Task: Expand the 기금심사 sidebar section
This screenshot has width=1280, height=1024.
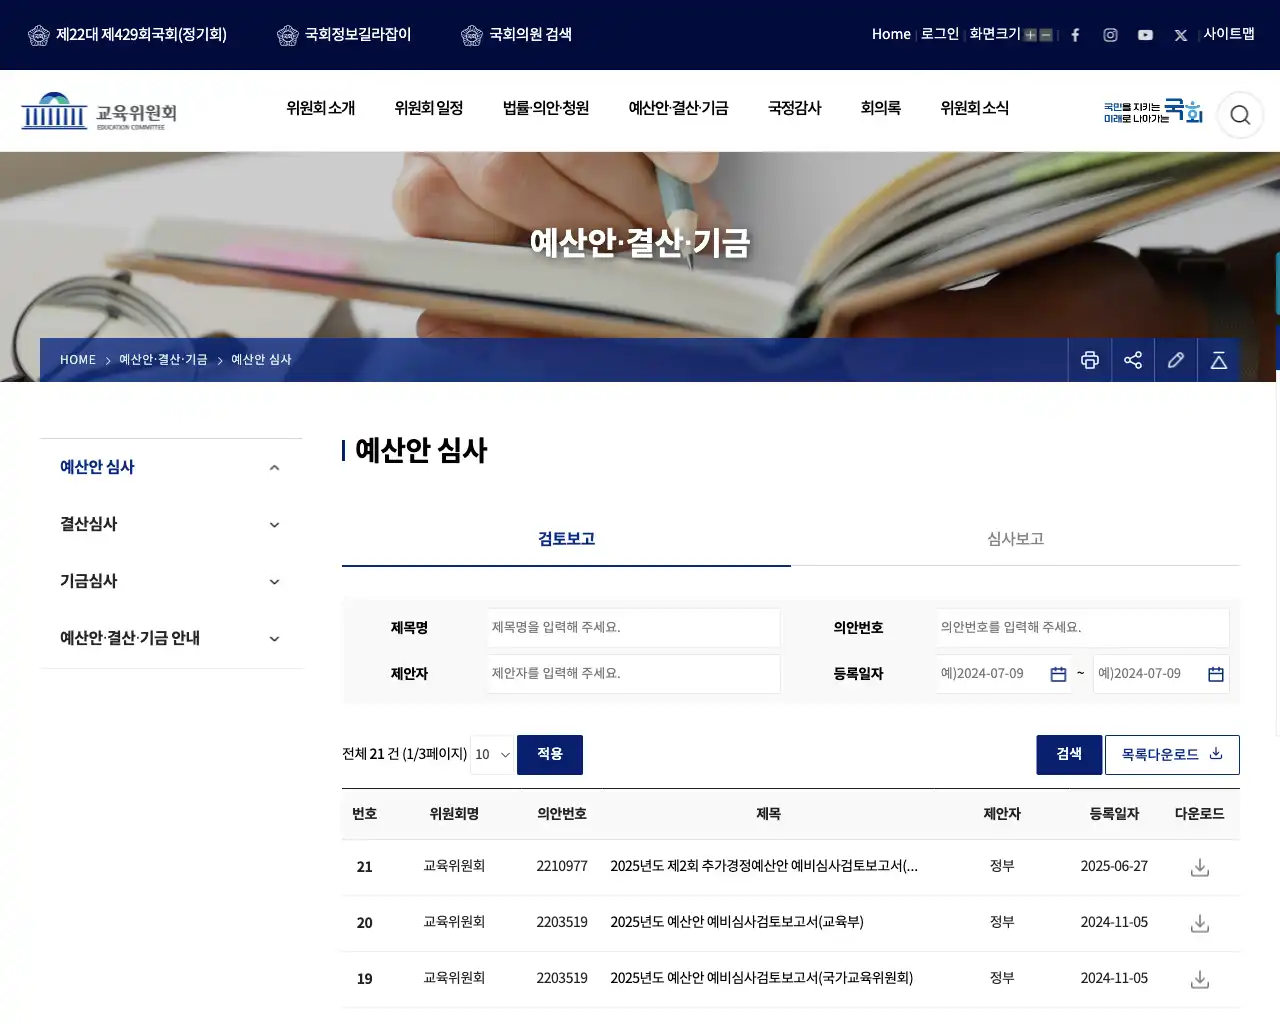Action: tap(274, 582)
